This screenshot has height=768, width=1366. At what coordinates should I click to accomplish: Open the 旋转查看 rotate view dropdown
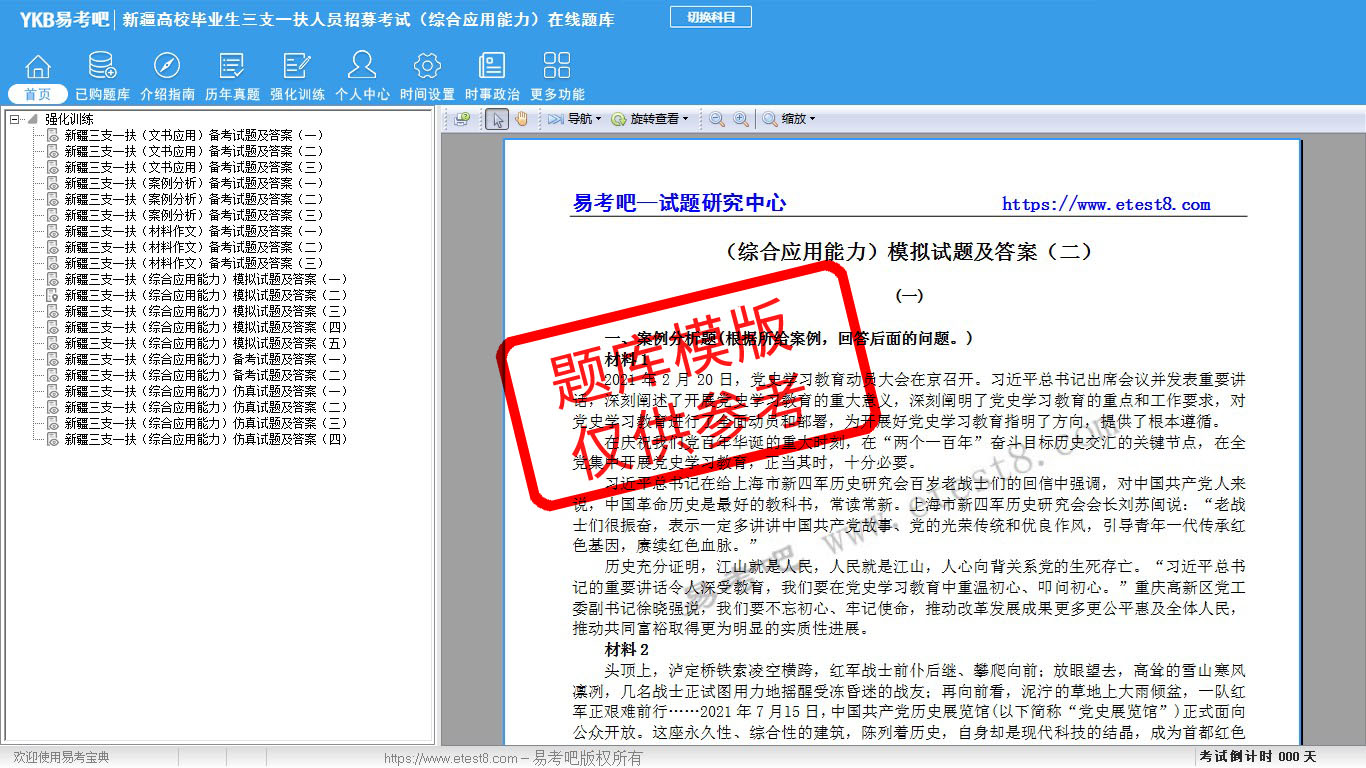coord(650,119)
